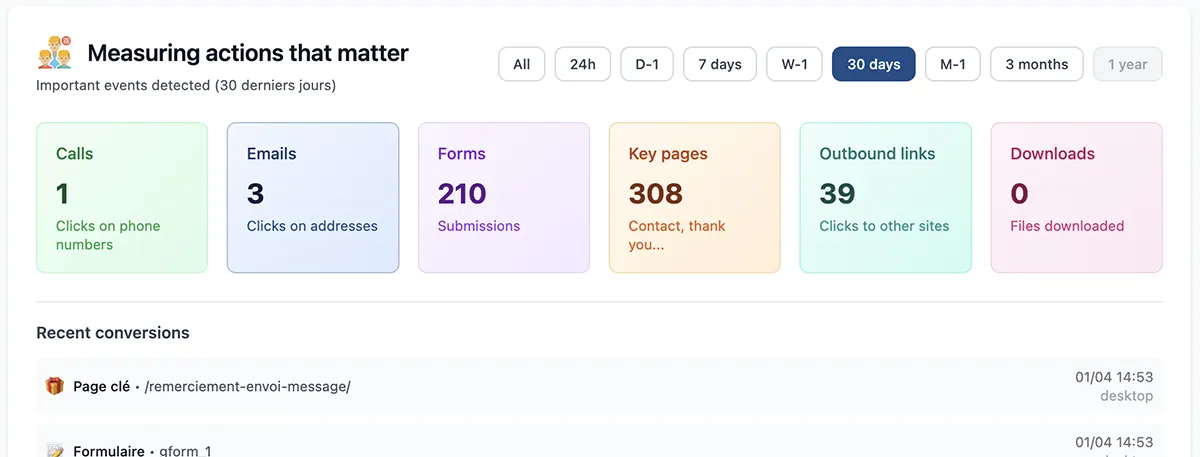This screenshot has height=457, width=1200.
Task: Open the Emails stat card
Action: point(313,198)
